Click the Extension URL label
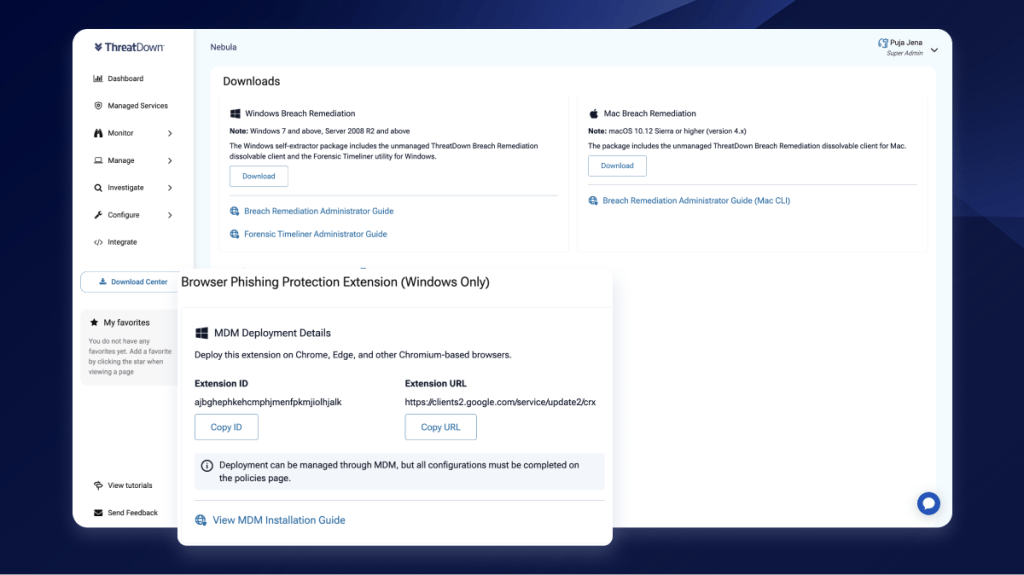Viewport: 1024px width, 575px height. pos(436,384)
